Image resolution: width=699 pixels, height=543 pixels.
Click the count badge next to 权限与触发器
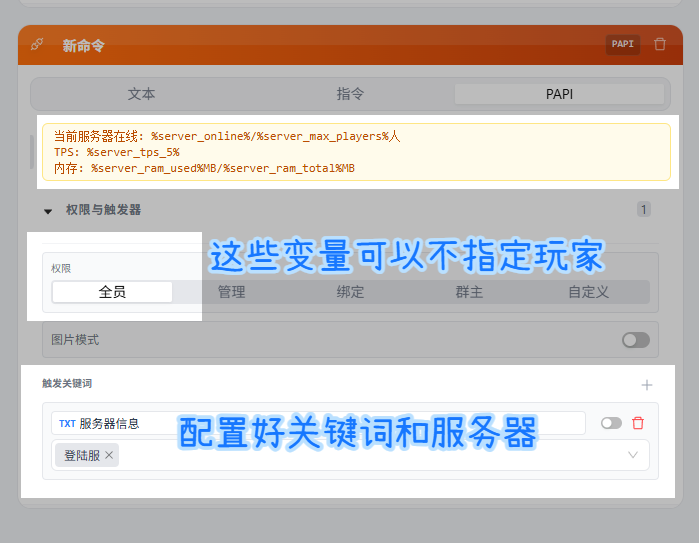(x=644, y=210)
